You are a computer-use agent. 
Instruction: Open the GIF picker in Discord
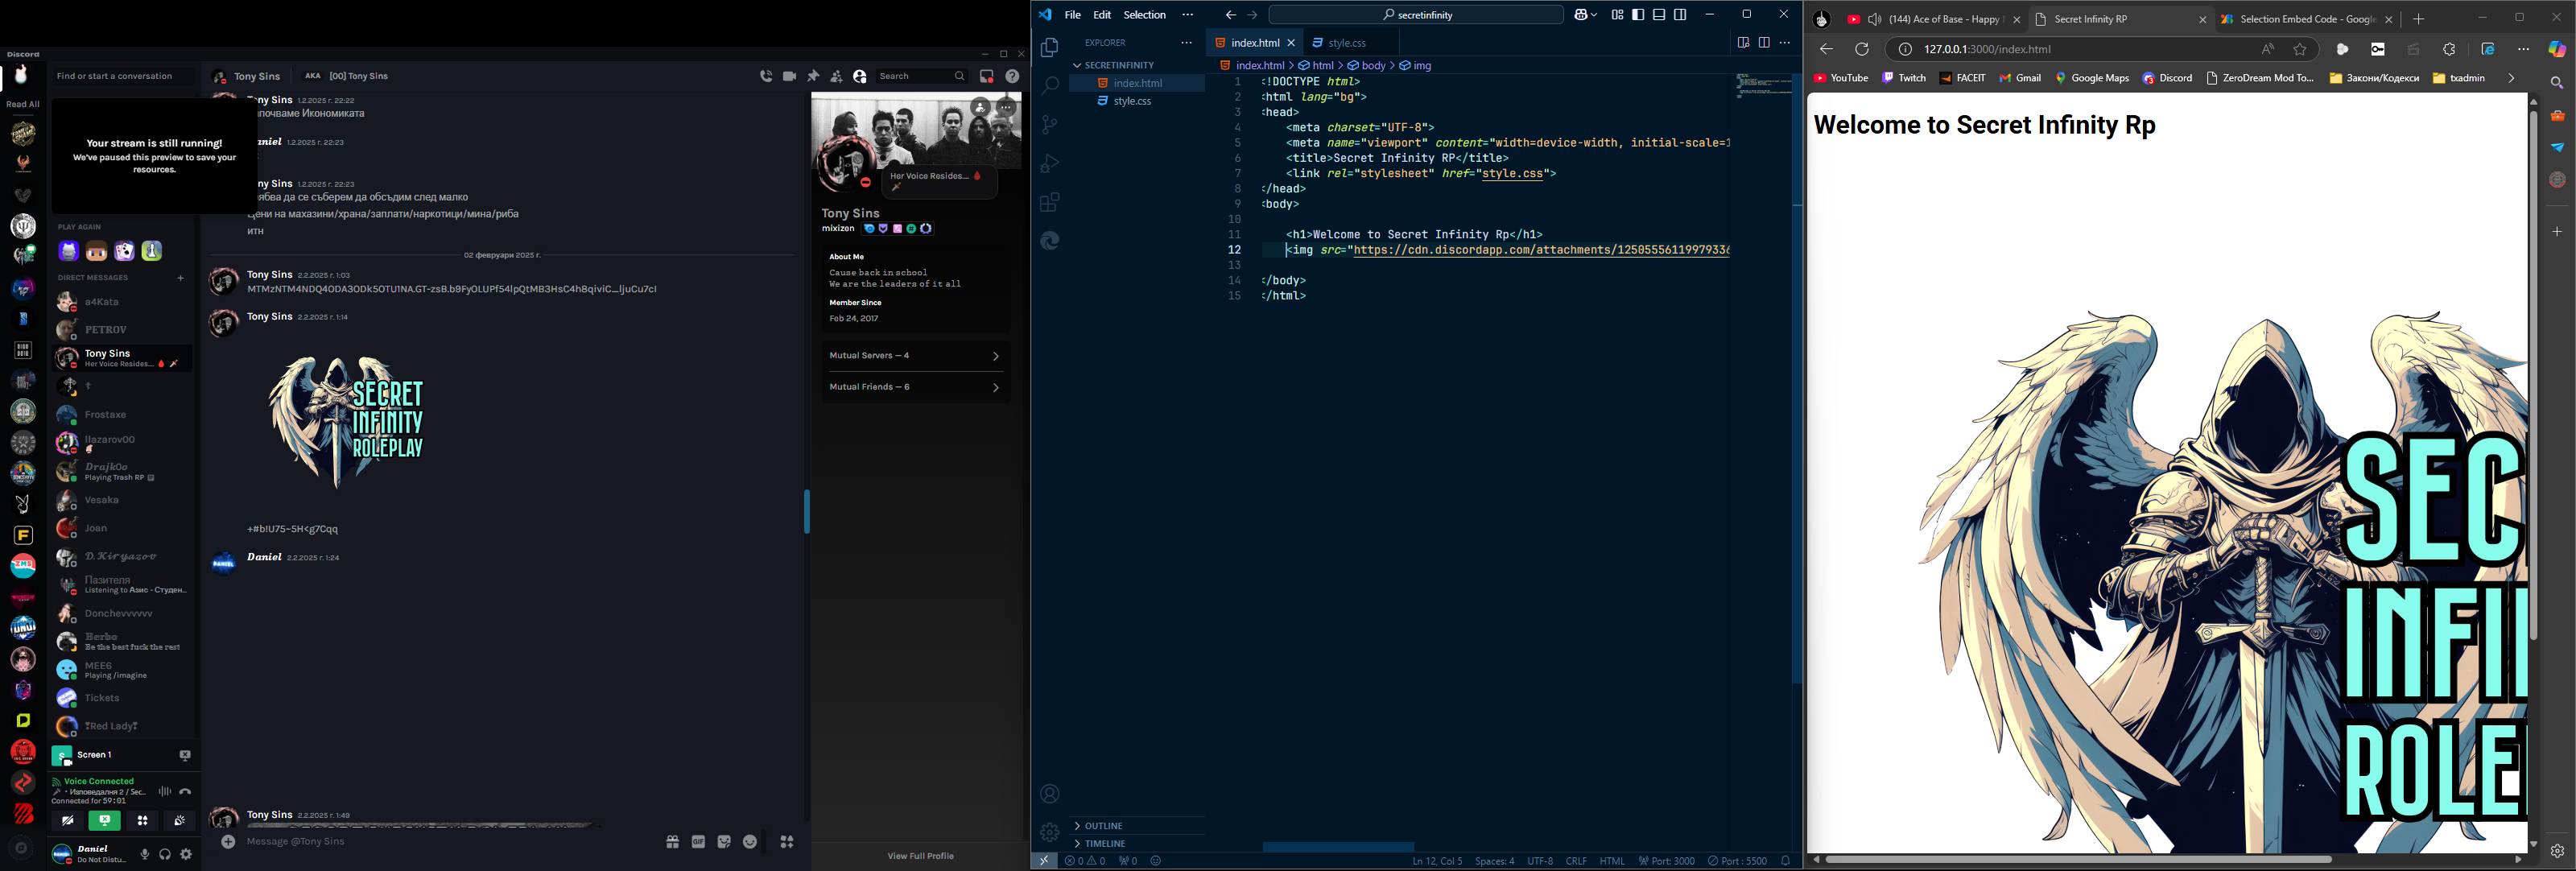pyautogui.click(x=699, y=842)
